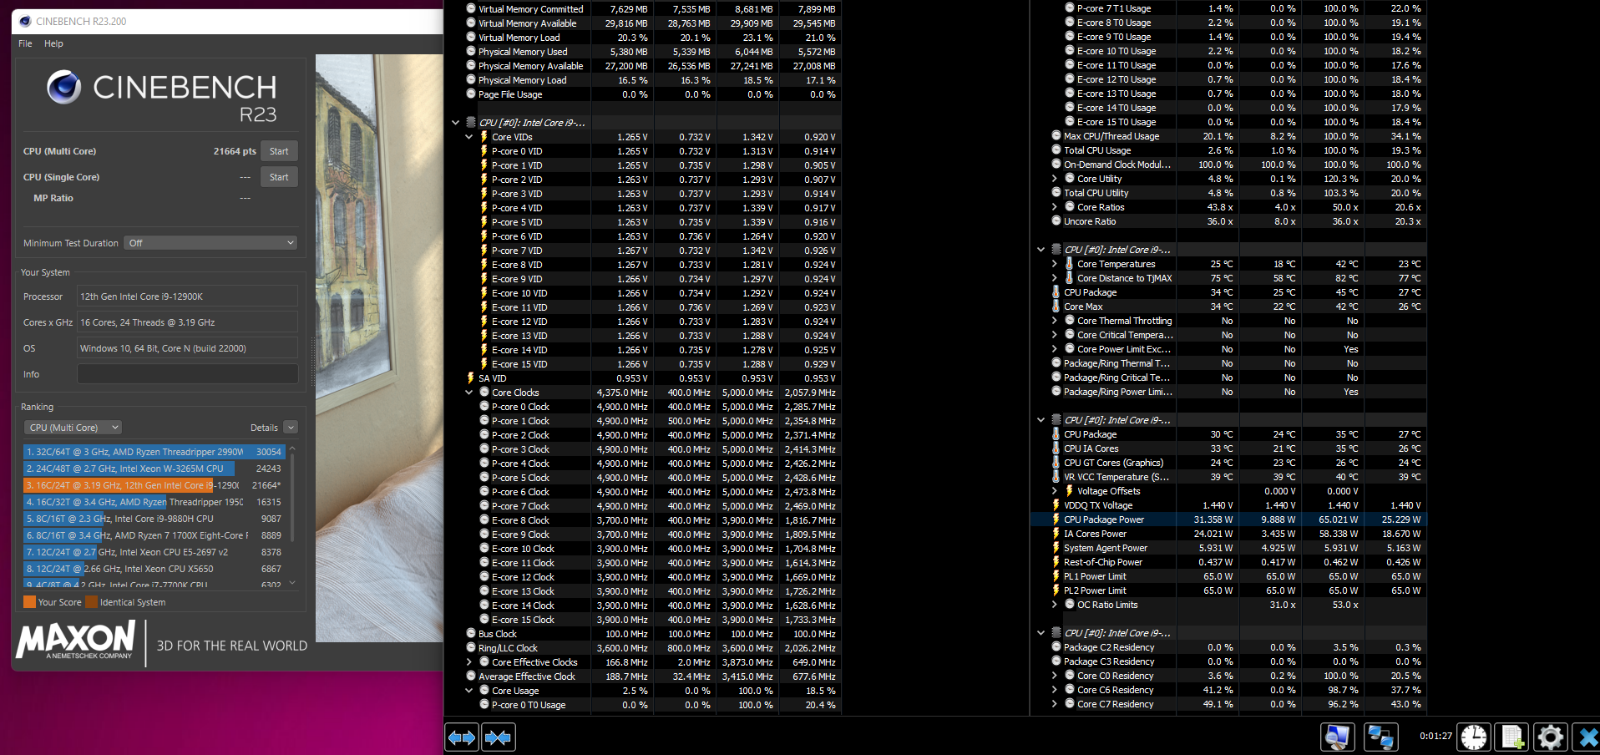Select the Intel Core i9-9880H ranking row

click(154, 519)
